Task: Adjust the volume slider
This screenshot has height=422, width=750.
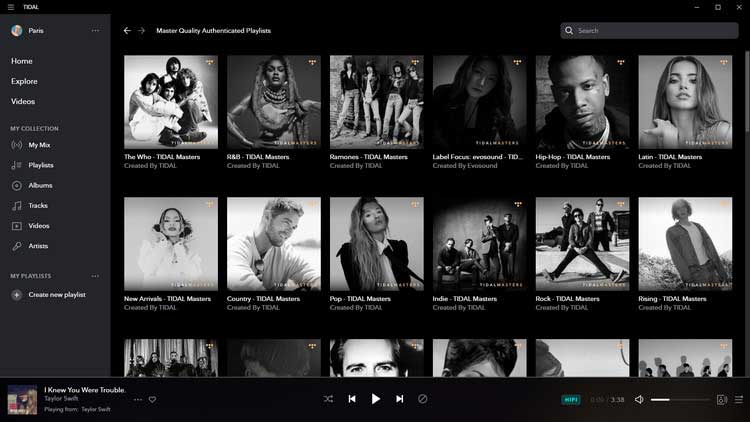Action: tap(680, 400)
